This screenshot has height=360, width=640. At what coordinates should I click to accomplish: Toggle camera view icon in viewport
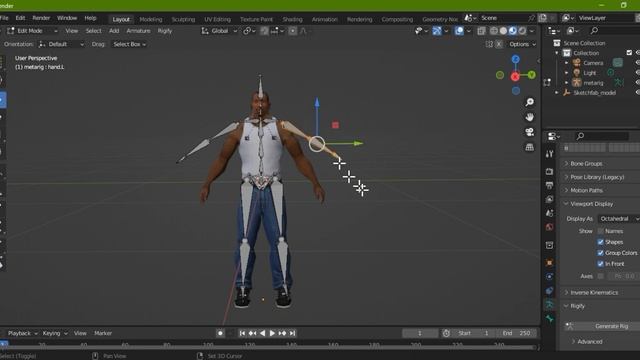(x=529, y=132)
